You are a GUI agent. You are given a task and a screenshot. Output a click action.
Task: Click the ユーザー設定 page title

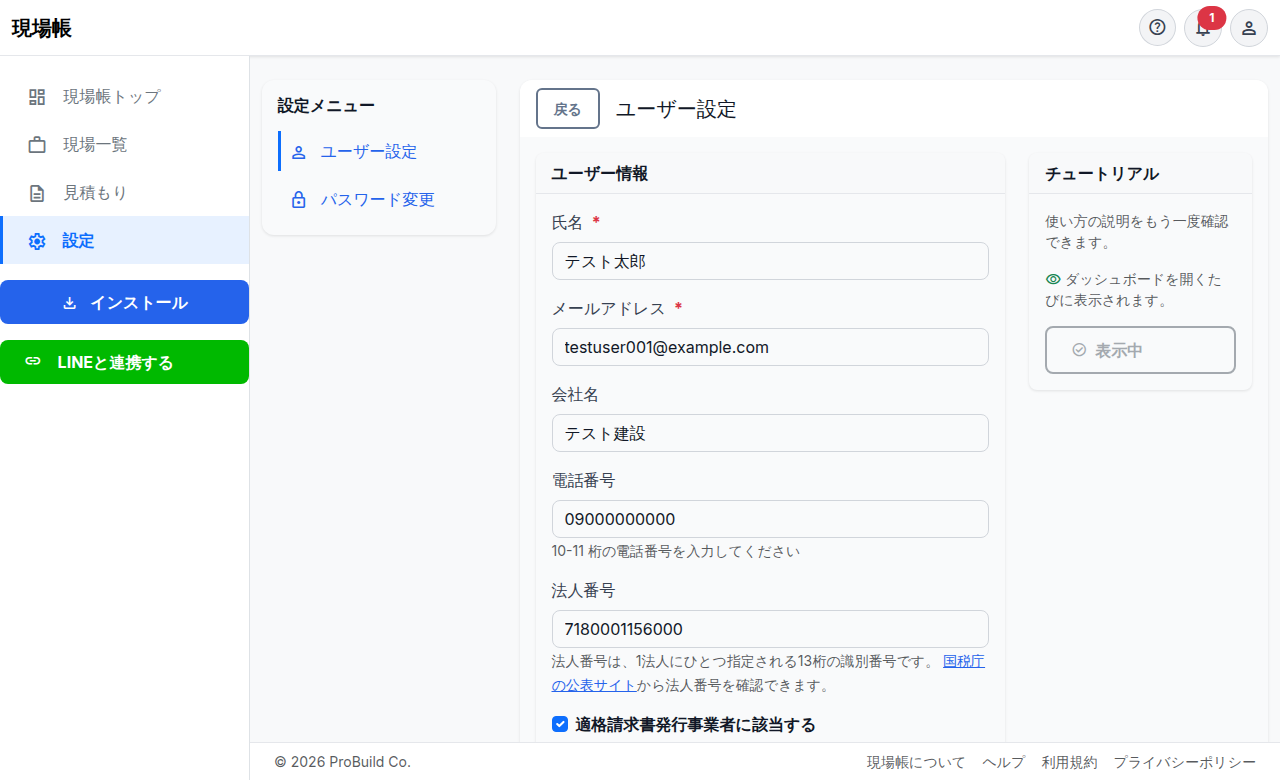(x=676, y=109)
